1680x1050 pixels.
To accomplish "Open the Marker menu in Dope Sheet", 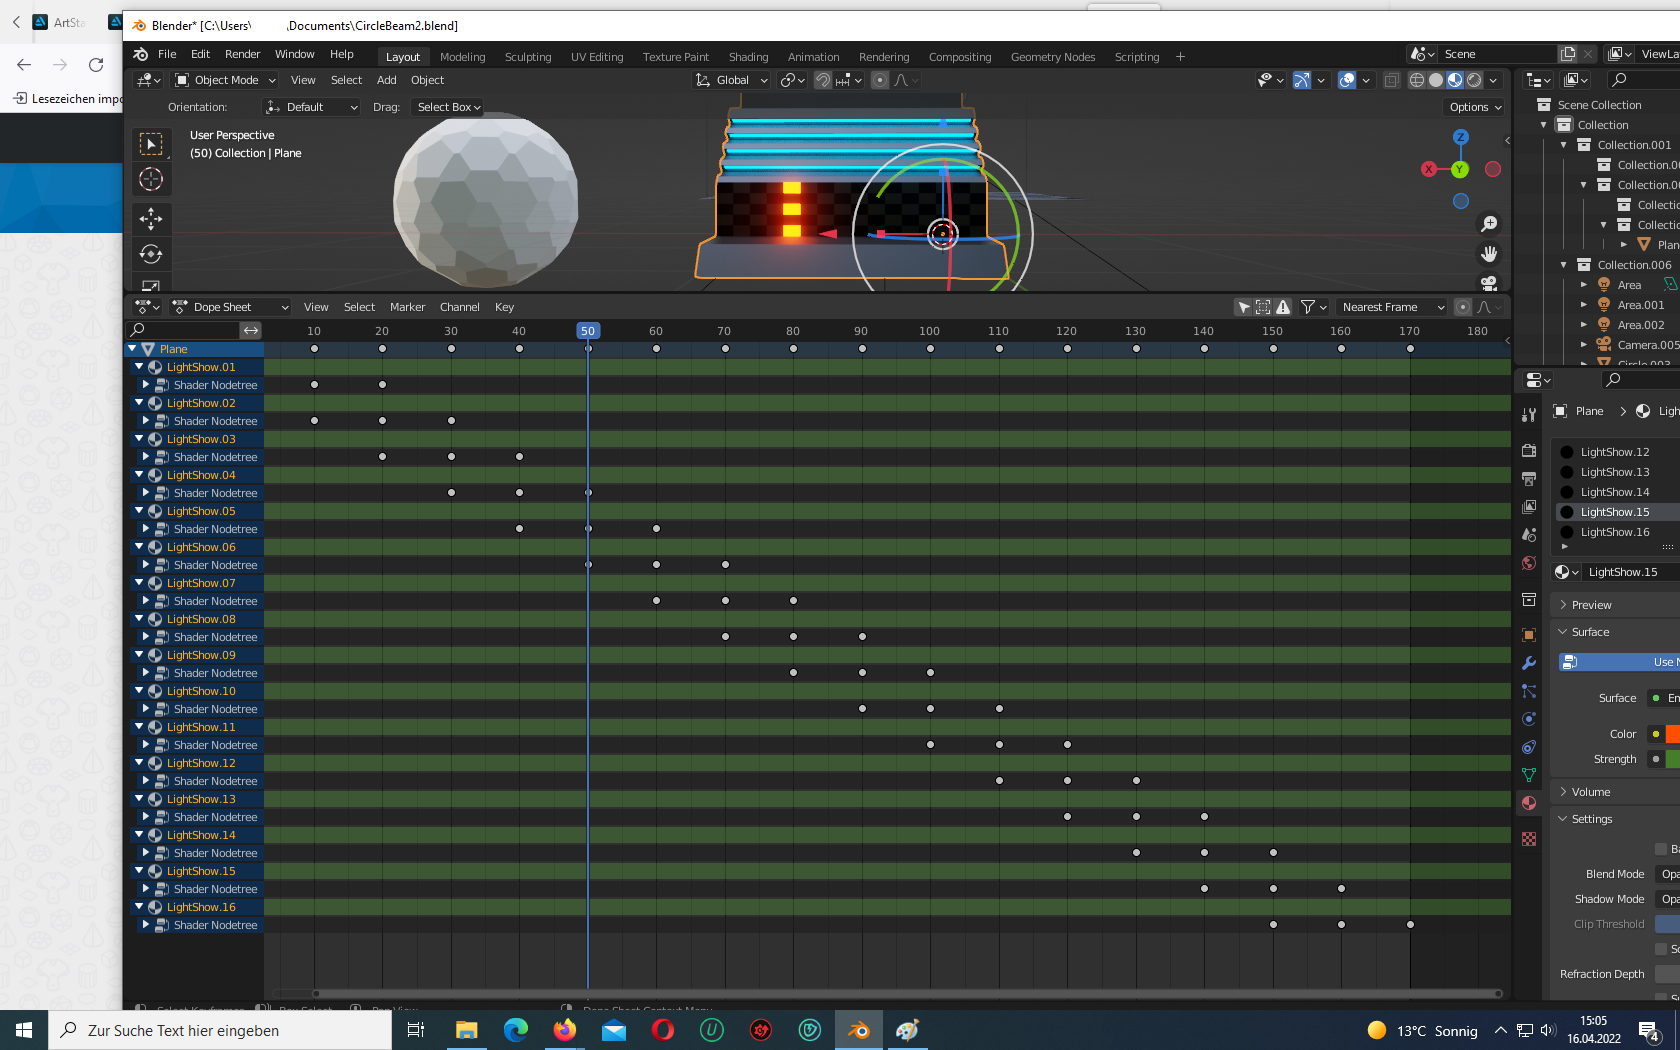I will point(407,307).
